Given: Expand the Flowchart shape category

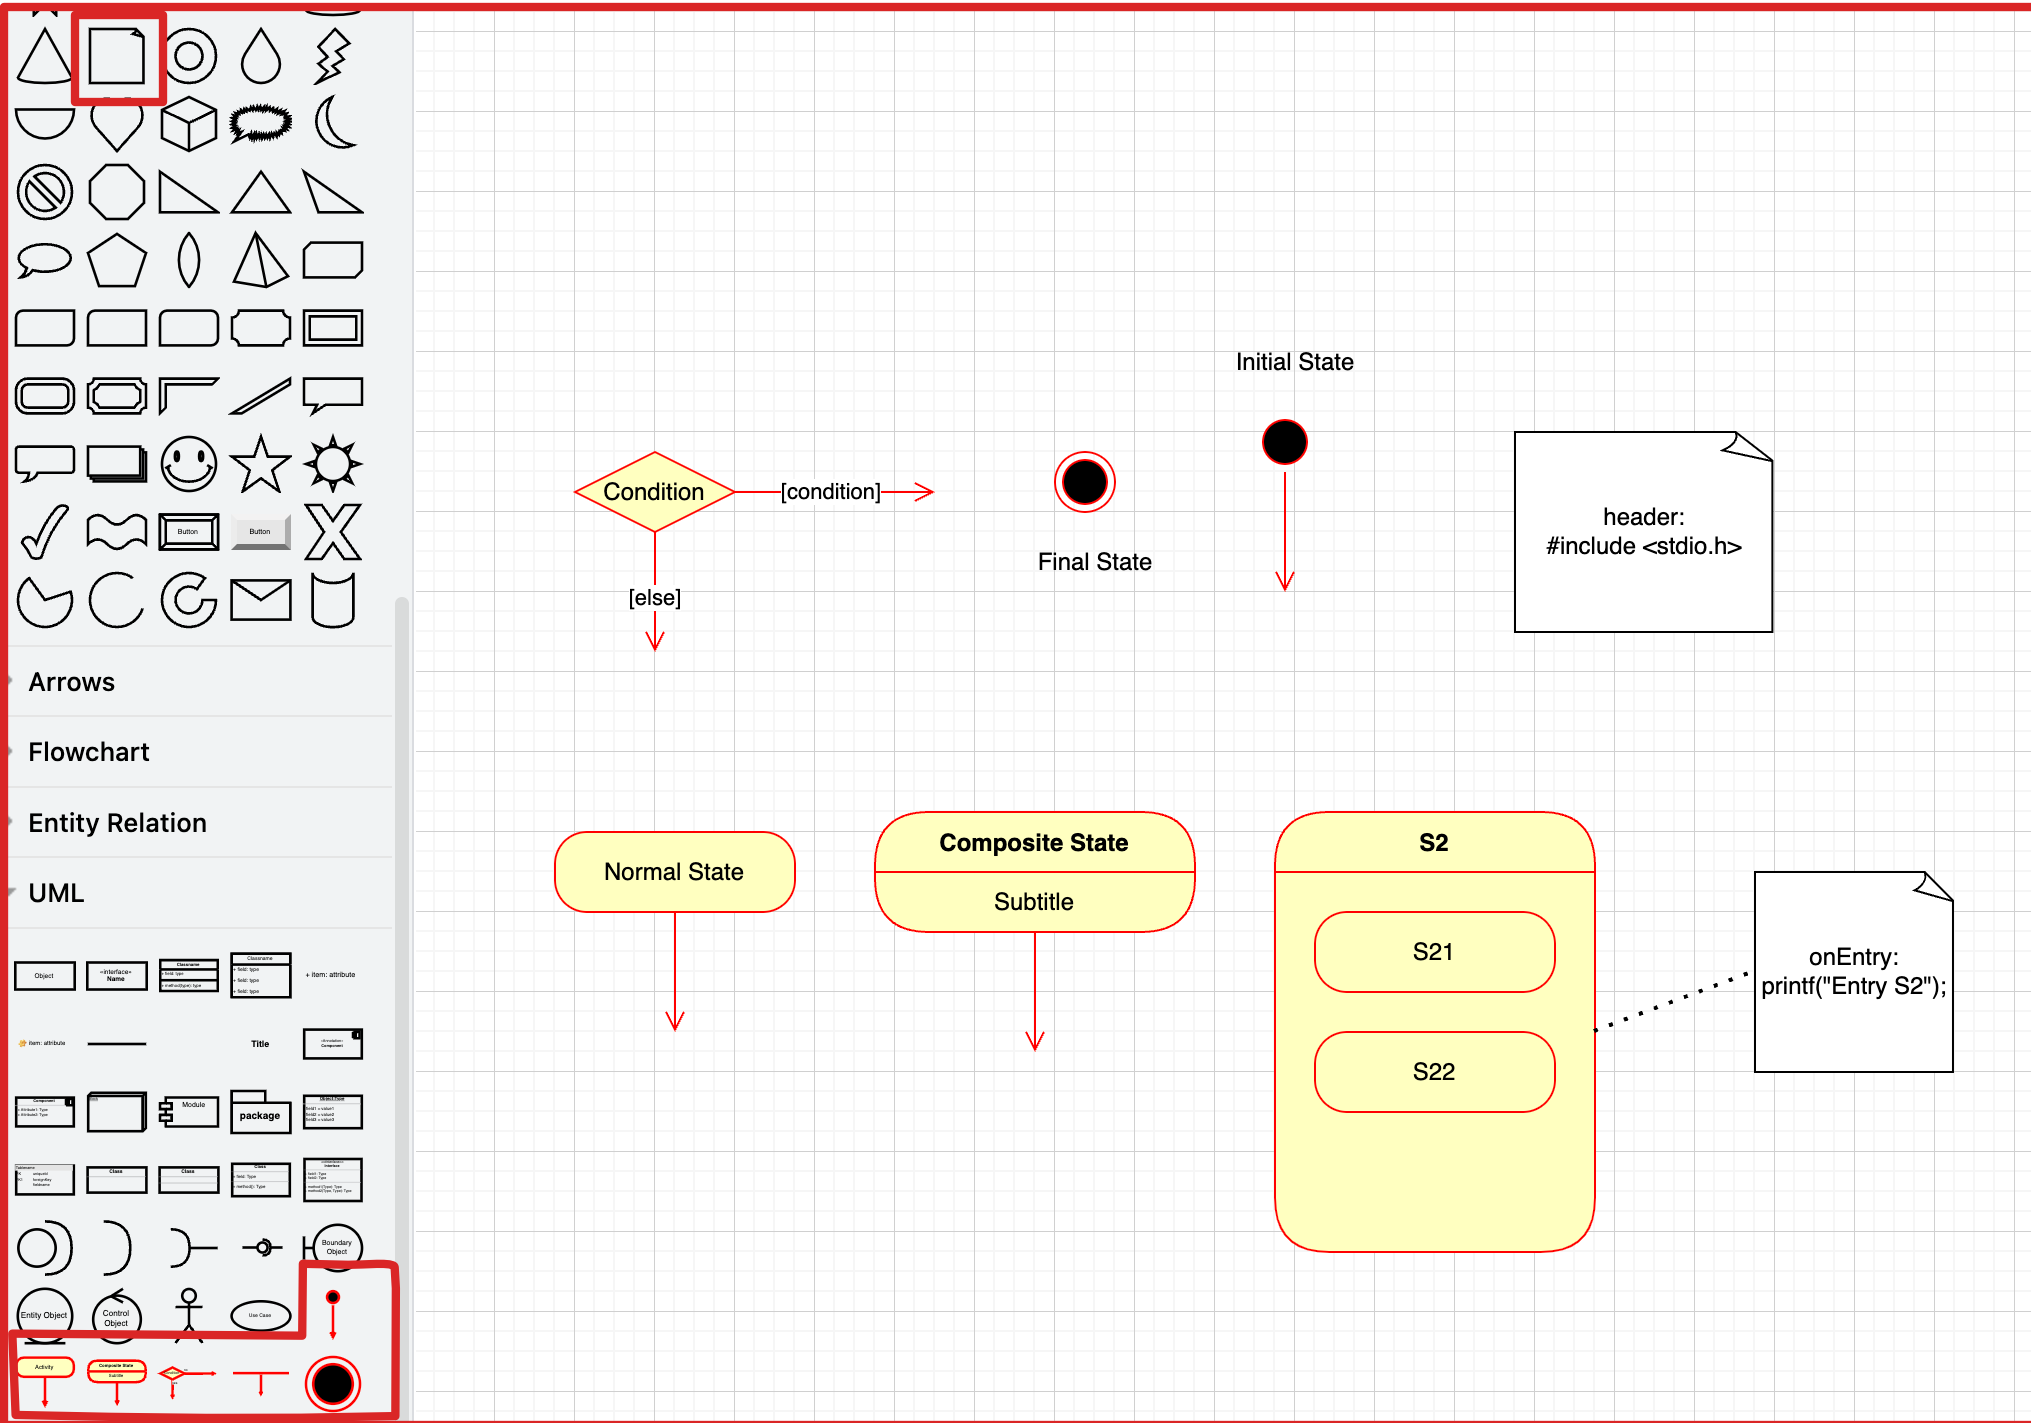Looking at the screenshot, I should [x=88, y=752].
